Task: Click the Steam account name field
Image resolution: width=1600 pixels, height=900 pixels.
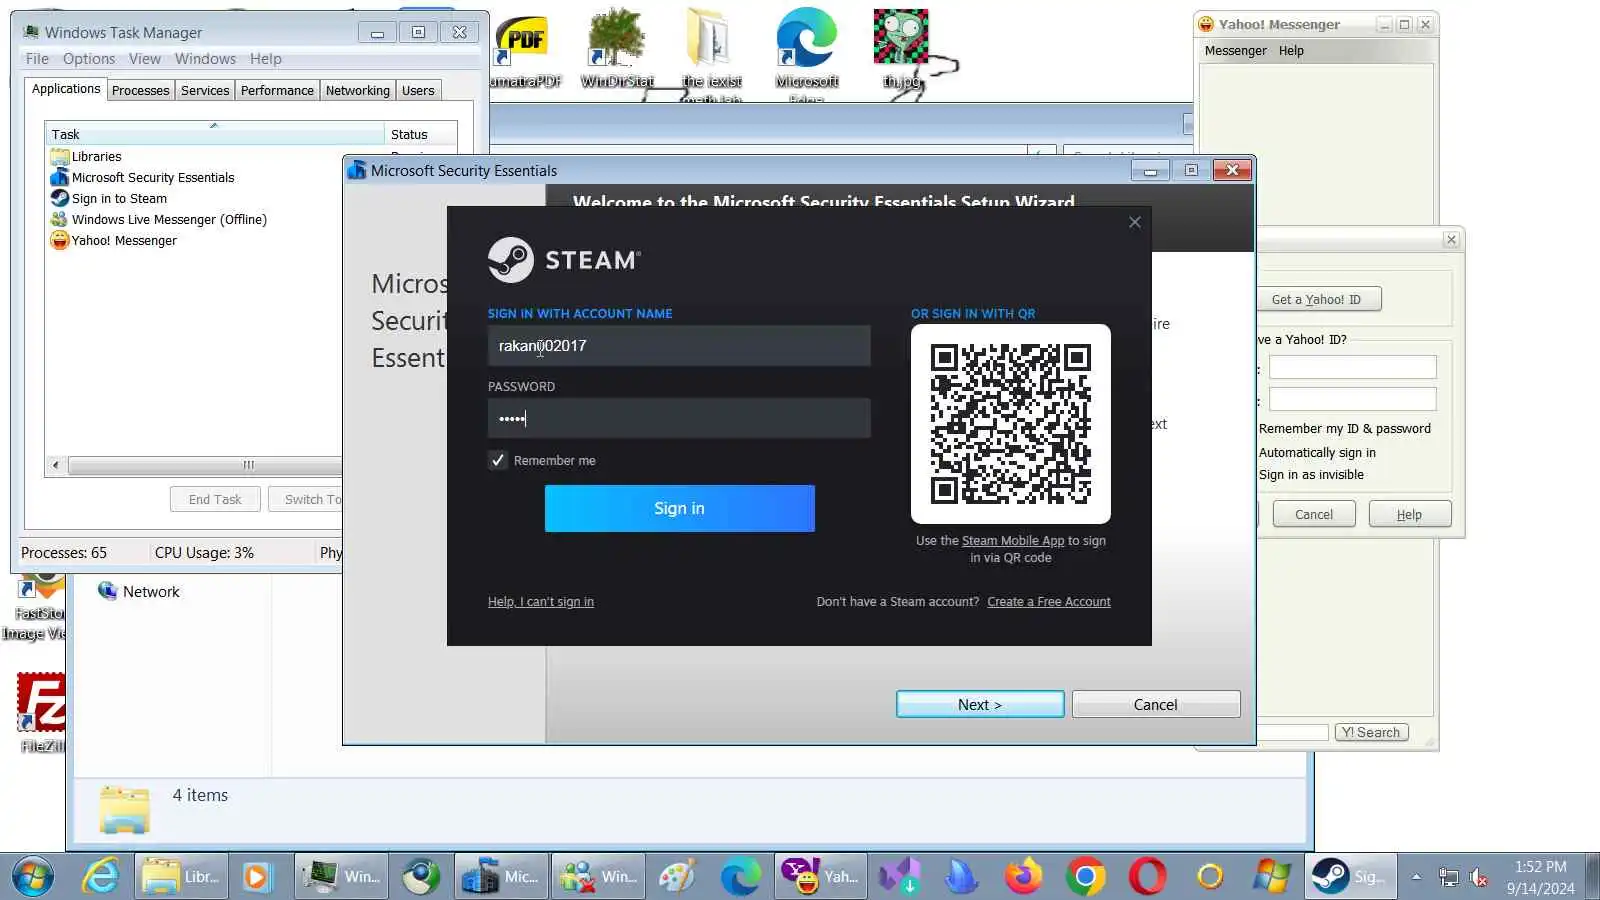Action: point(679,346)
